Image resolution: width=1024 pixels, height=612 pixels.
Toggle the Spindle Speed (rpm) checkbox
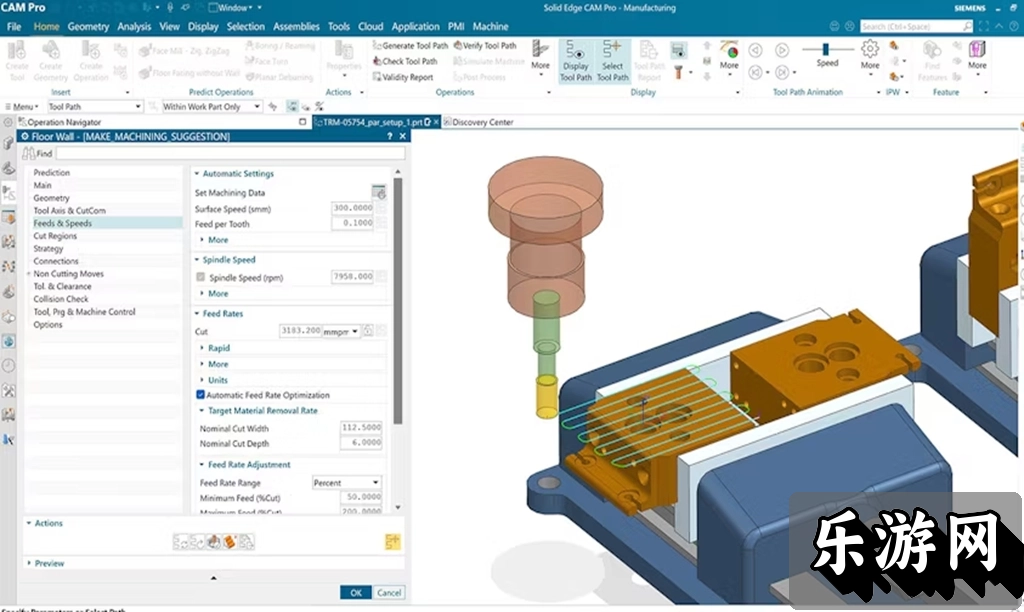(x=200, y=277)
